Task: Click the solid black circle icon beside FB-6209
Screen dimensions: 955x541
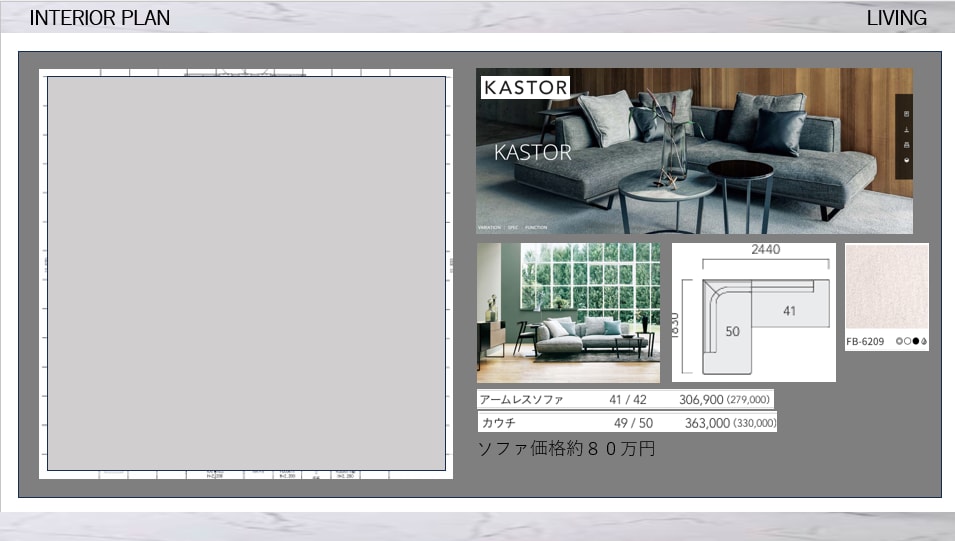Action: coord(915,341)
